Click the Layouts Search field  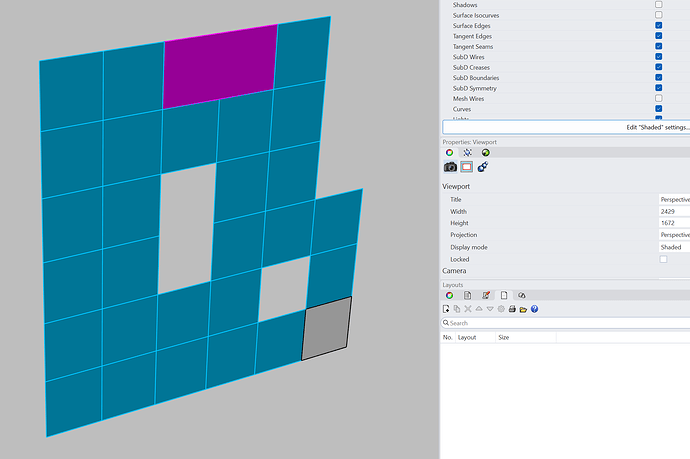565,323
